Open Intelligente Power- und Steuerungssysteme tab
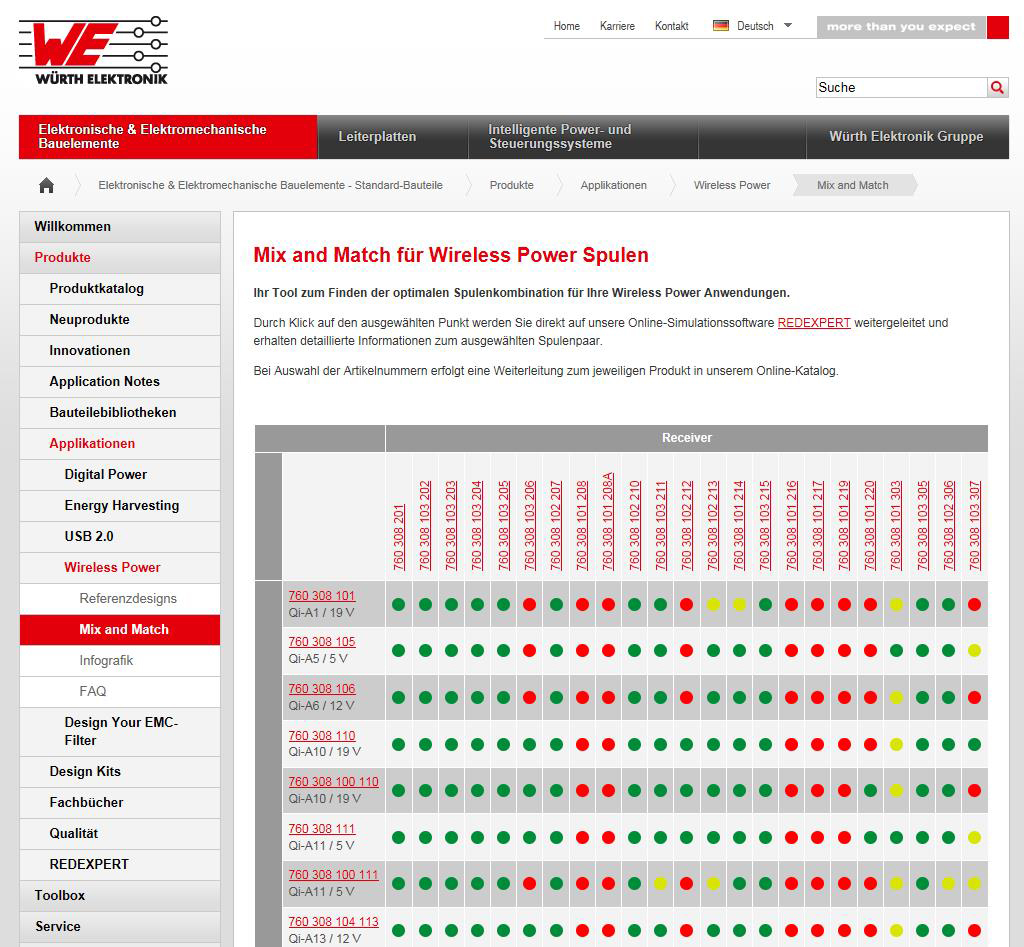Screen dimensions: 1024x947 [583, 136]
